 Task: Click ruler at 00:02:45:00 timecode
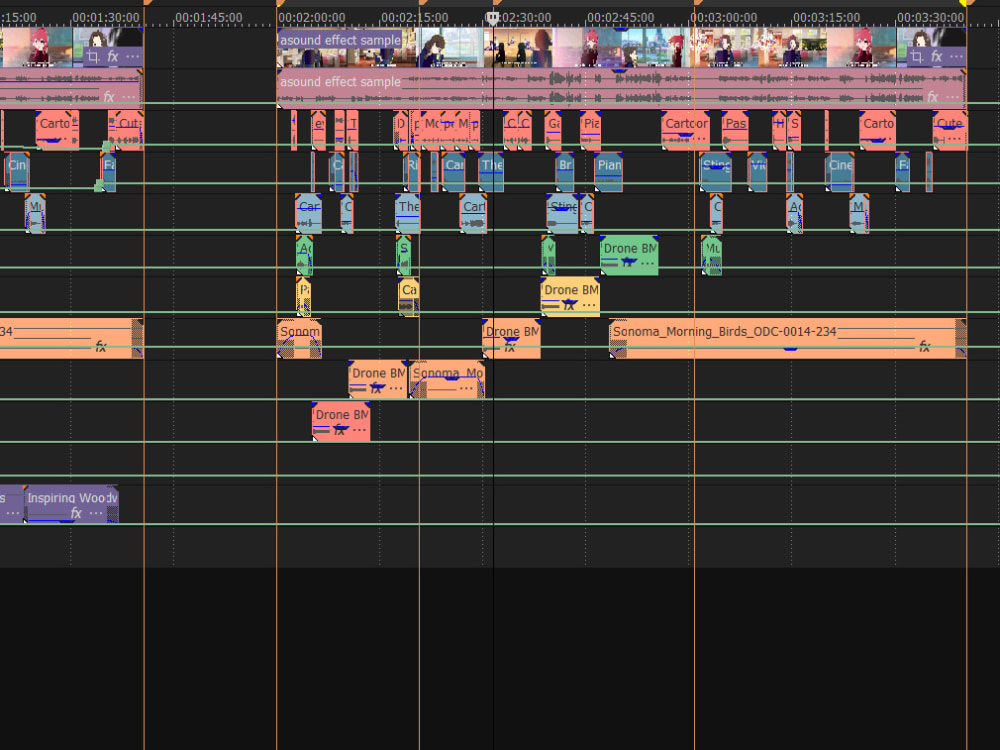click(x=621, y=17)
